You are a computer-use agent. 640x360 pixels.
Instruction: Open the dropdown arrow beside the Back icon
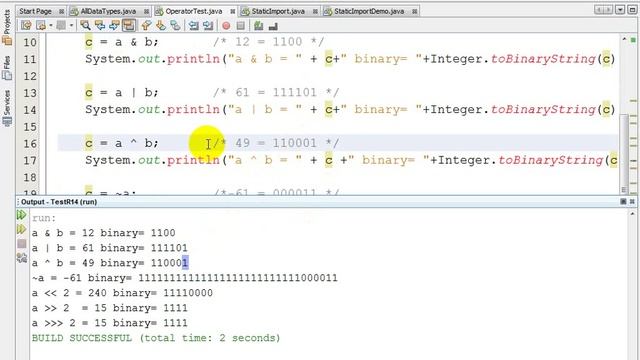tap(51, 26)
